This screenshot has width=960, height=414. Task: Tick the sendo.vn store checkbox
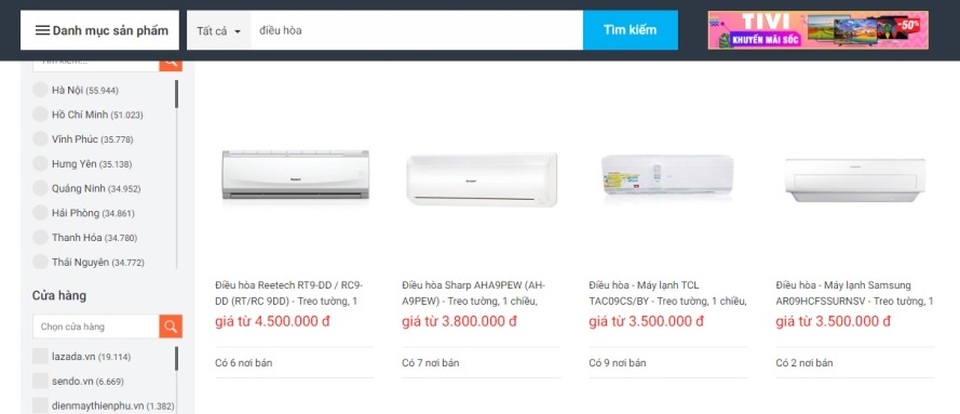(x=41, y=381)
